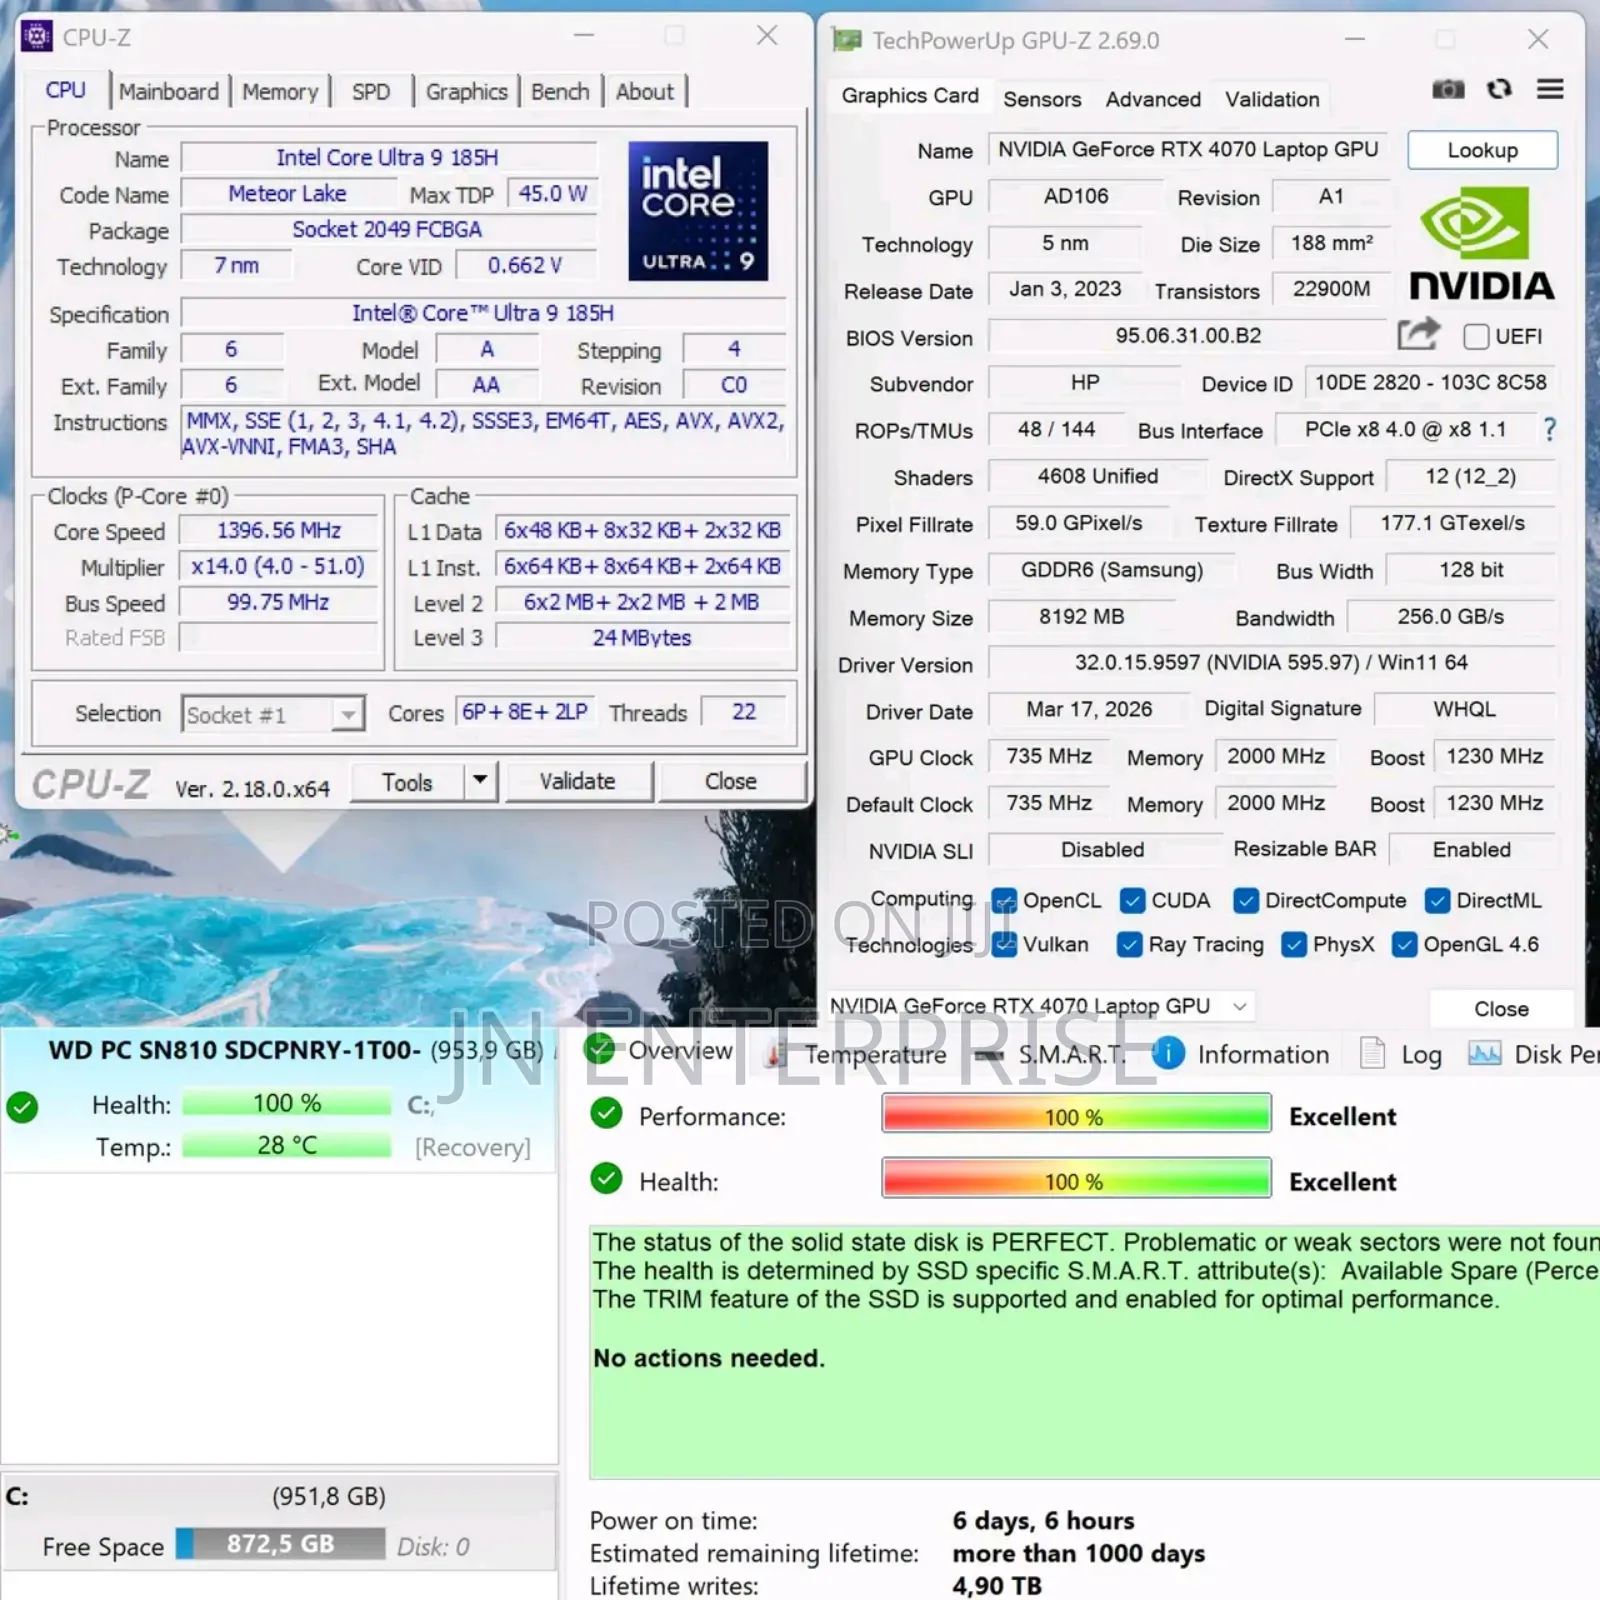1600x1600 pixels.
Task: Switch to the Memory tab in CPU-Z
Action: (x=280, y=92)
